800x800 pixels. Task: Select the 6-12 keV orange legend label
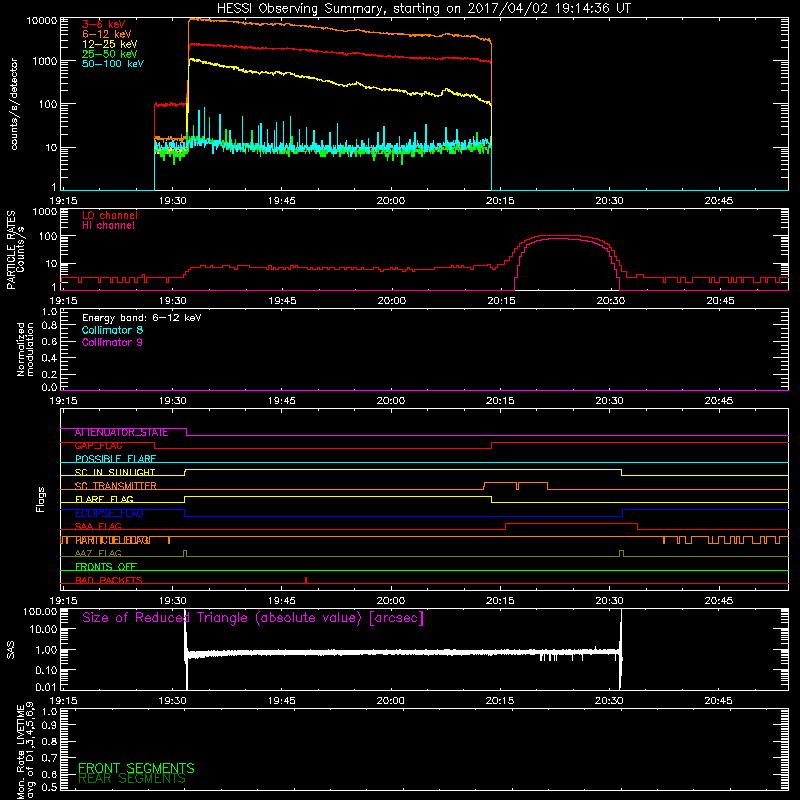click(107, 34)
